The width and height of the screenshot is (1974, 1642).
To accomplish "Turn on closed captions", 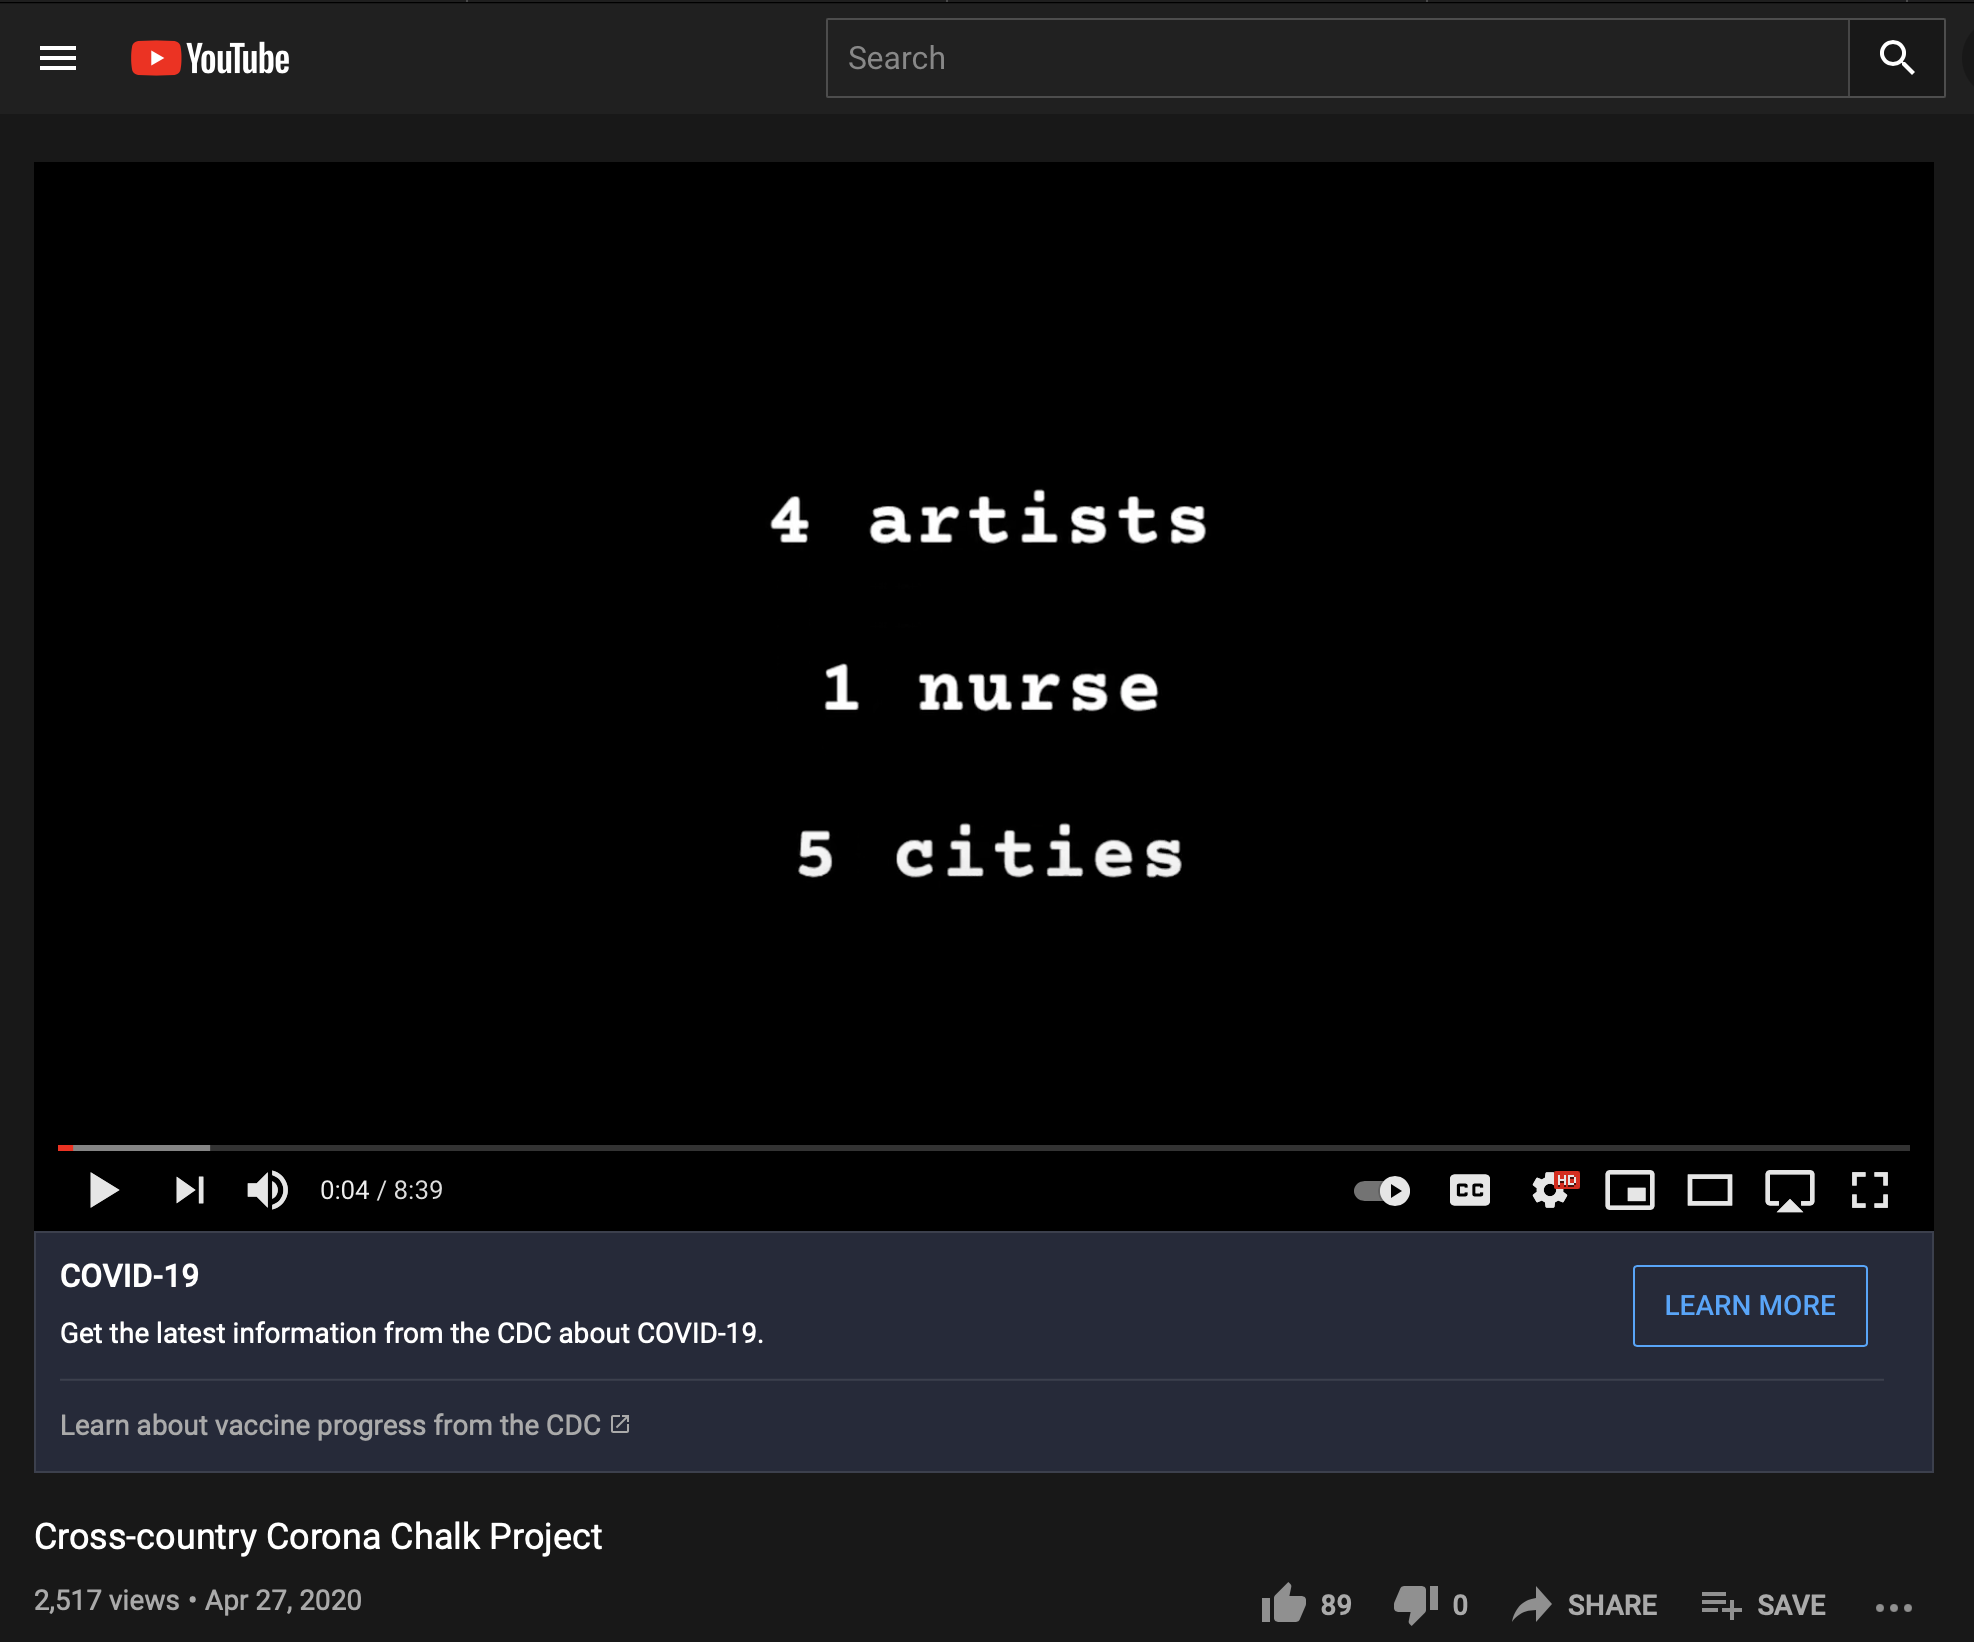I will 1469,1190.
